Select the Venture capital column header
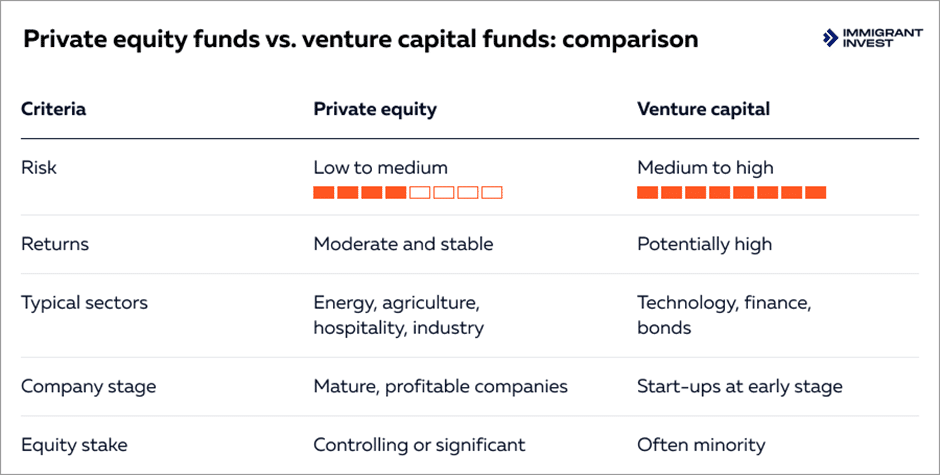The height and width of the screenshot is (475, 940). click(x=703, y=109)
